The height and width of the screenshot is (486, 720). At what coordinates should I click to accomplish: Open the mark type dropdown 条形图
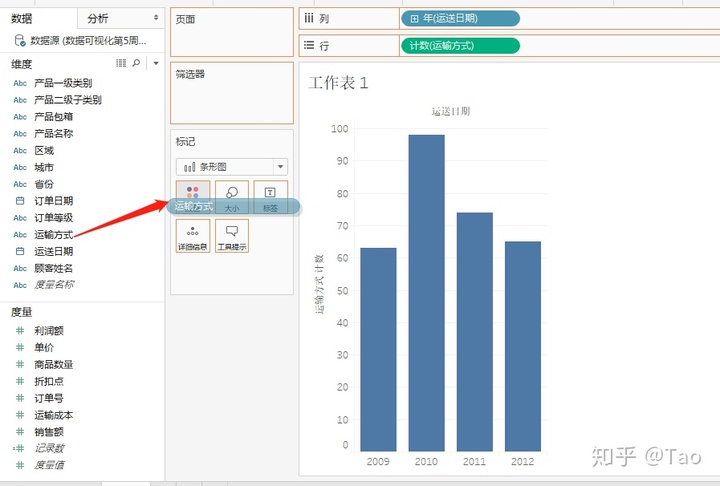232,167
